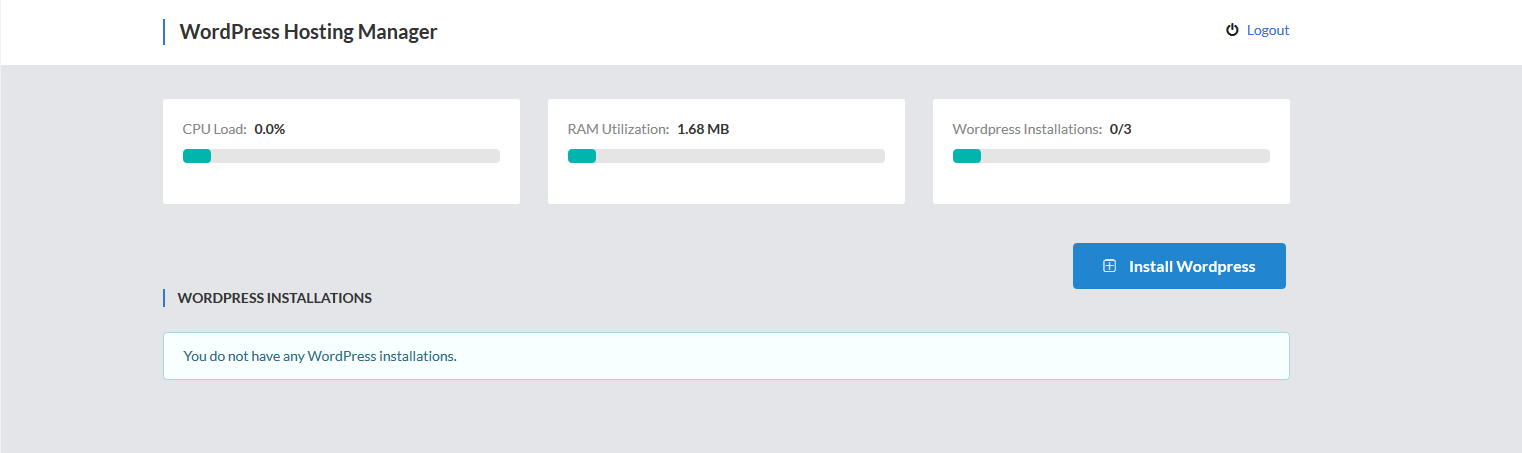
Task: Log out via the Logout link text
Action: point(1267,30)
